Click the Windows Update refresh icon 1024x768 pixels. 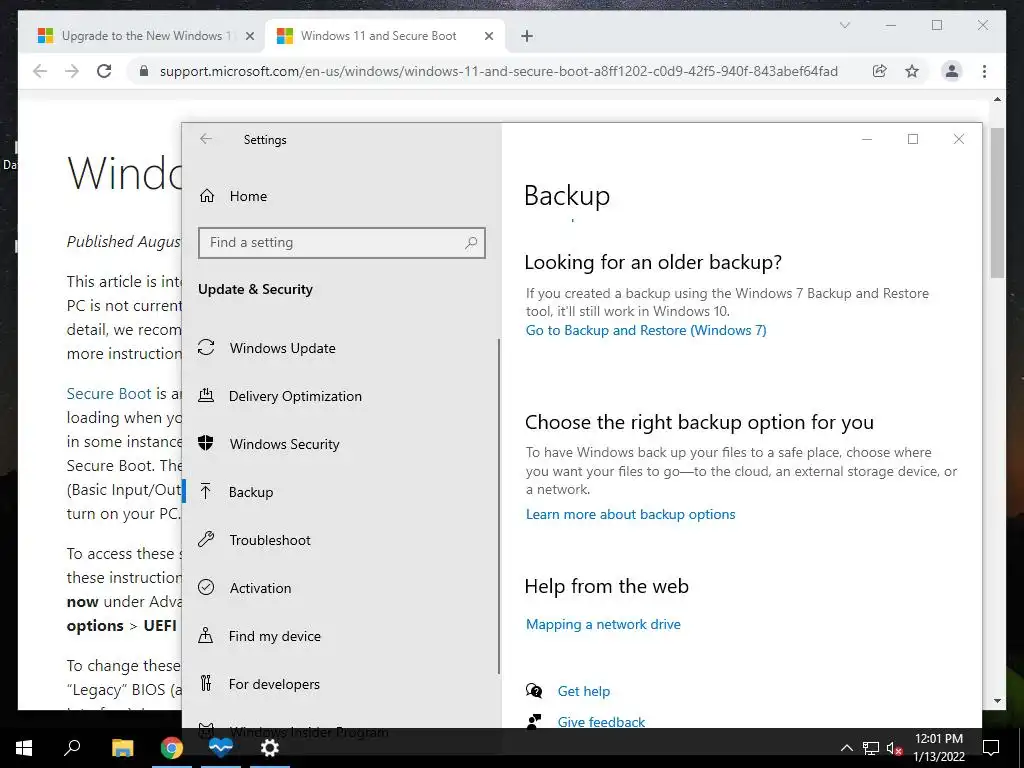click(206, 347)
